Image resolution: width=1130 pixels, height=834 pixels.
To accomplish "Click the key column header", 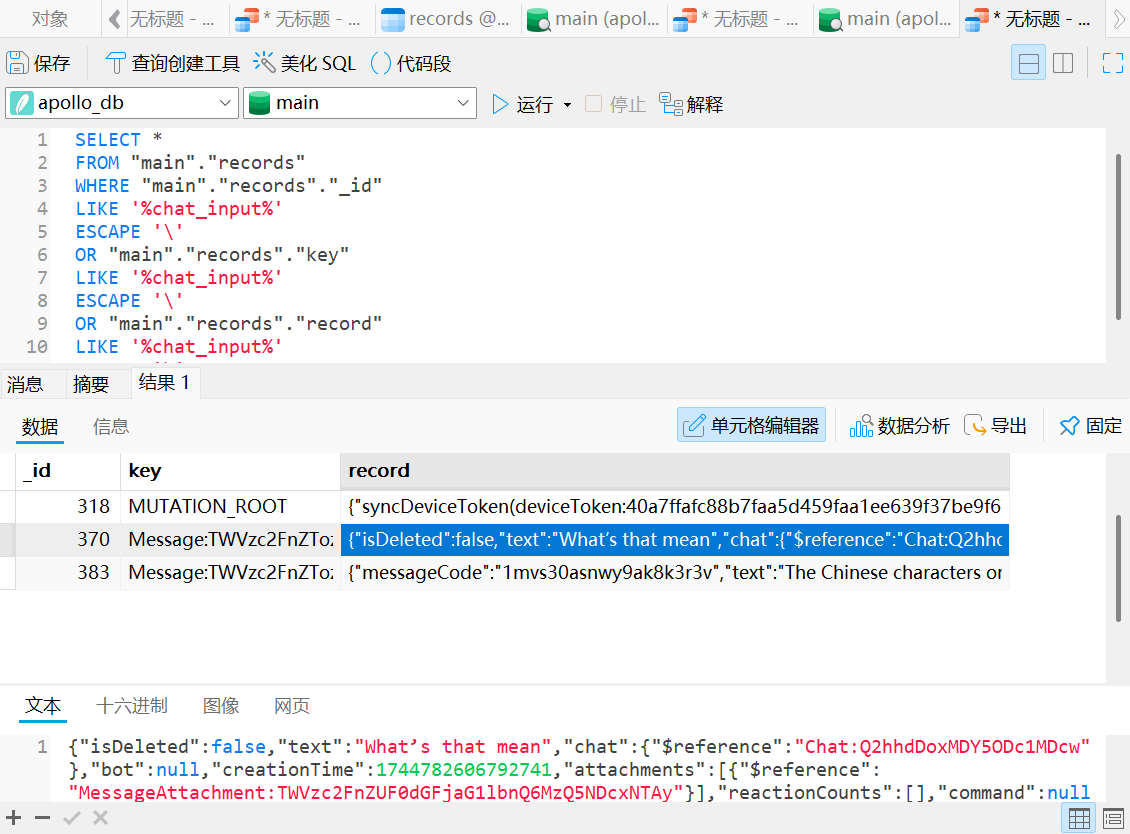I will pos(230,471).
